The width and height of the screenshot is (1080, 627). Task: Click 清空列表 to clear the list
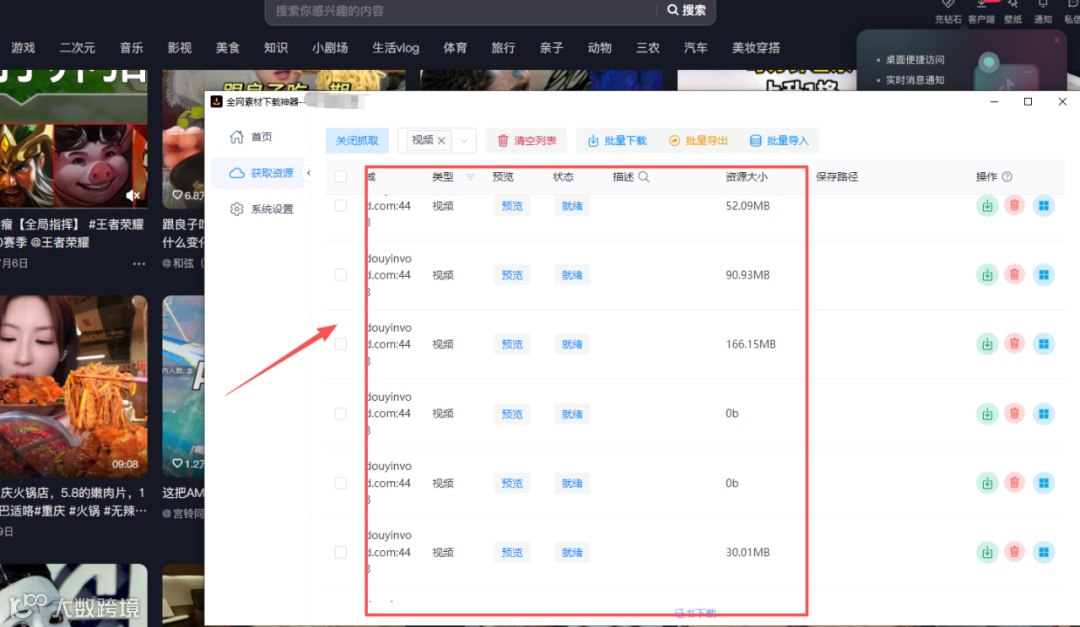pyautogui.click(x=527, y=141)
